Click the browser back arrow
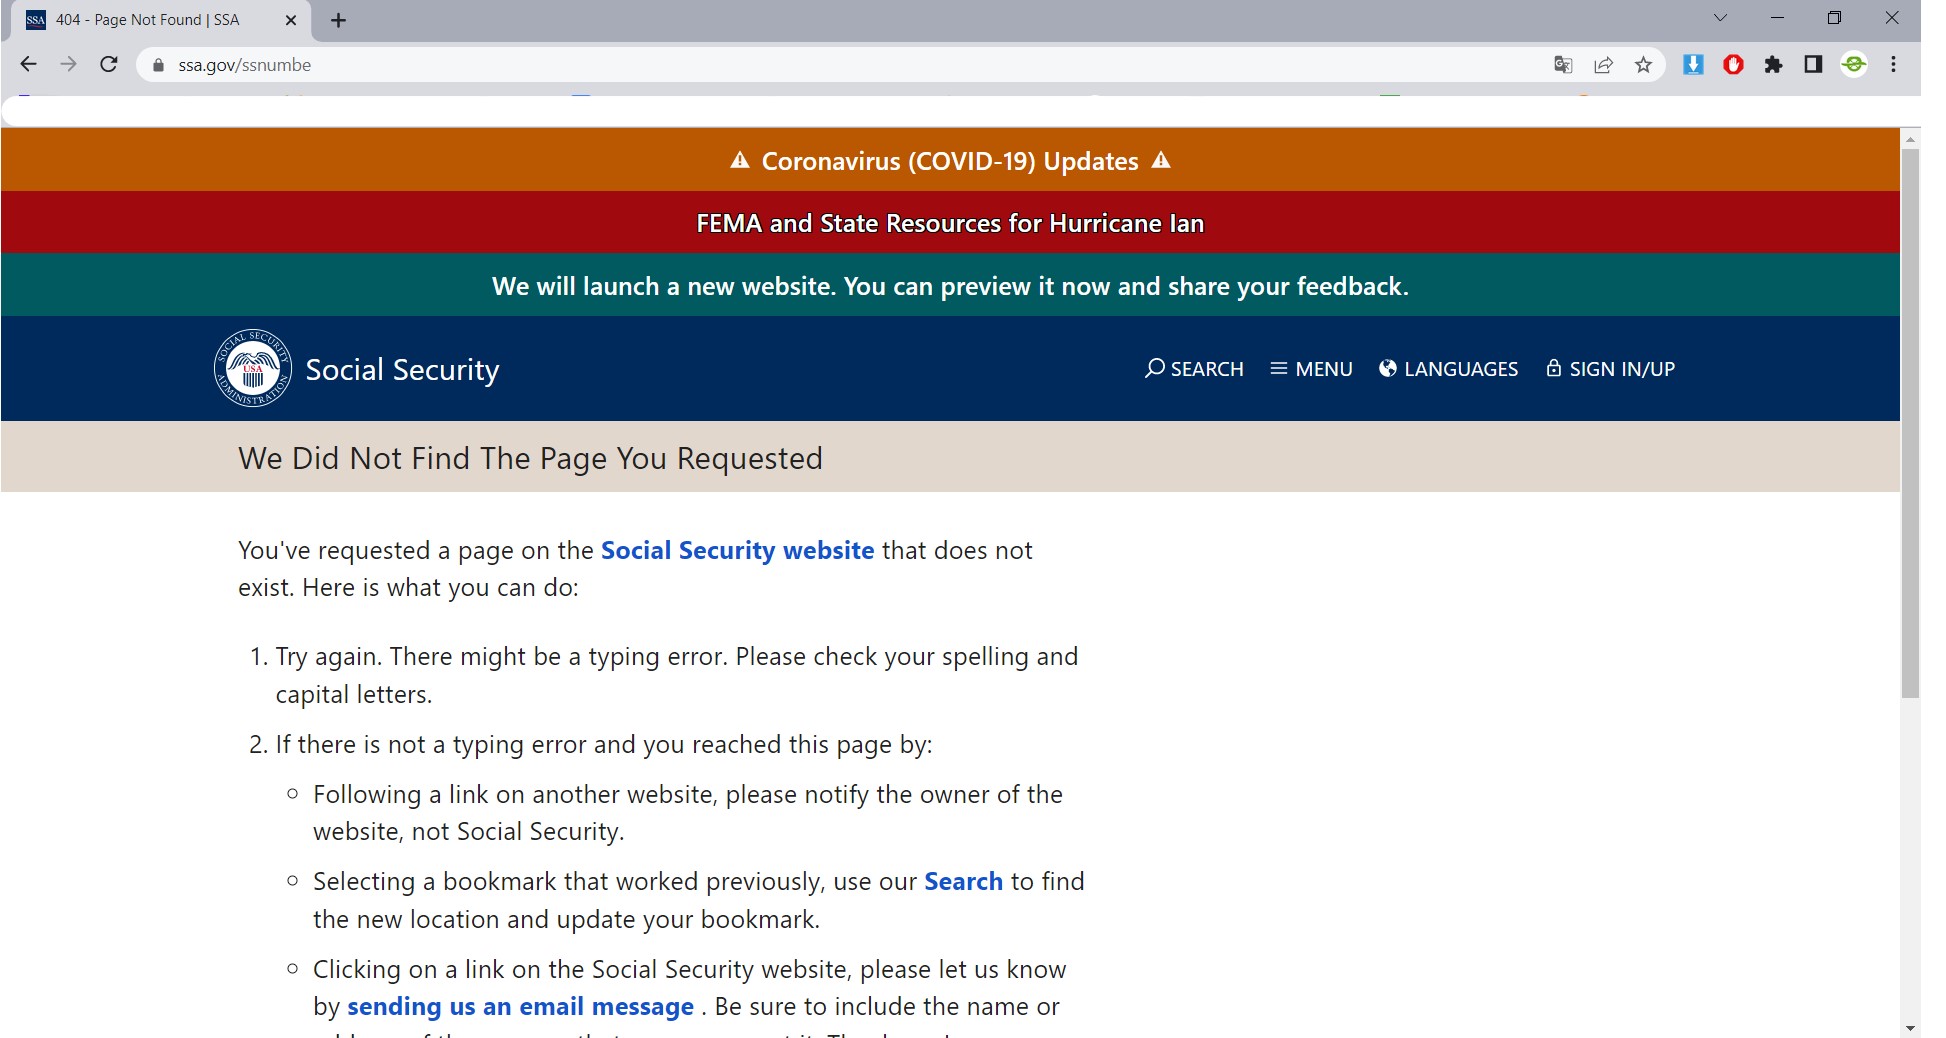Viewport: 1946px width, 1038px height. point(28,65)
